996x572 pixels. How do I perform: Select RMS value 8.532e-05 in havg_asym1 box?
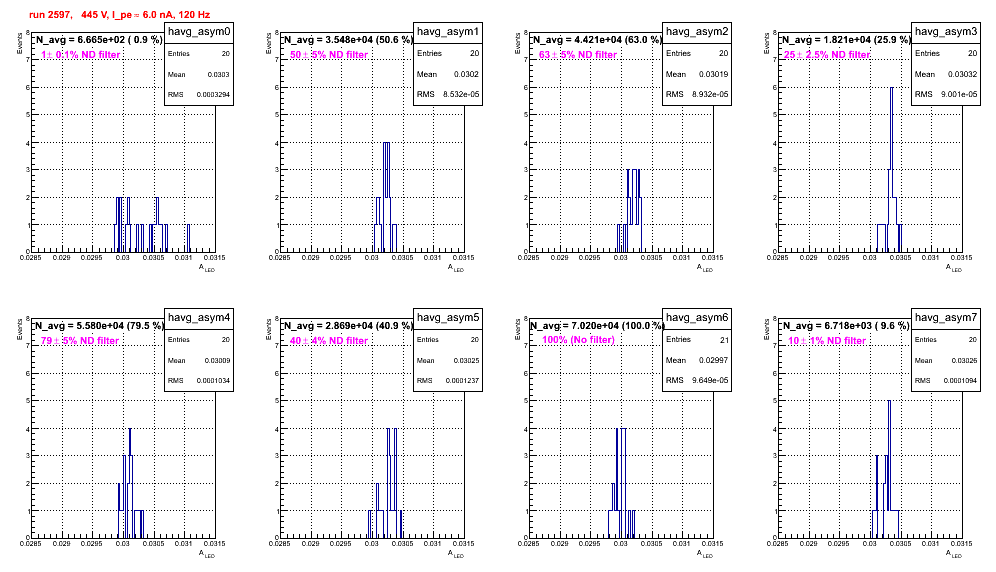click(461, 95)
